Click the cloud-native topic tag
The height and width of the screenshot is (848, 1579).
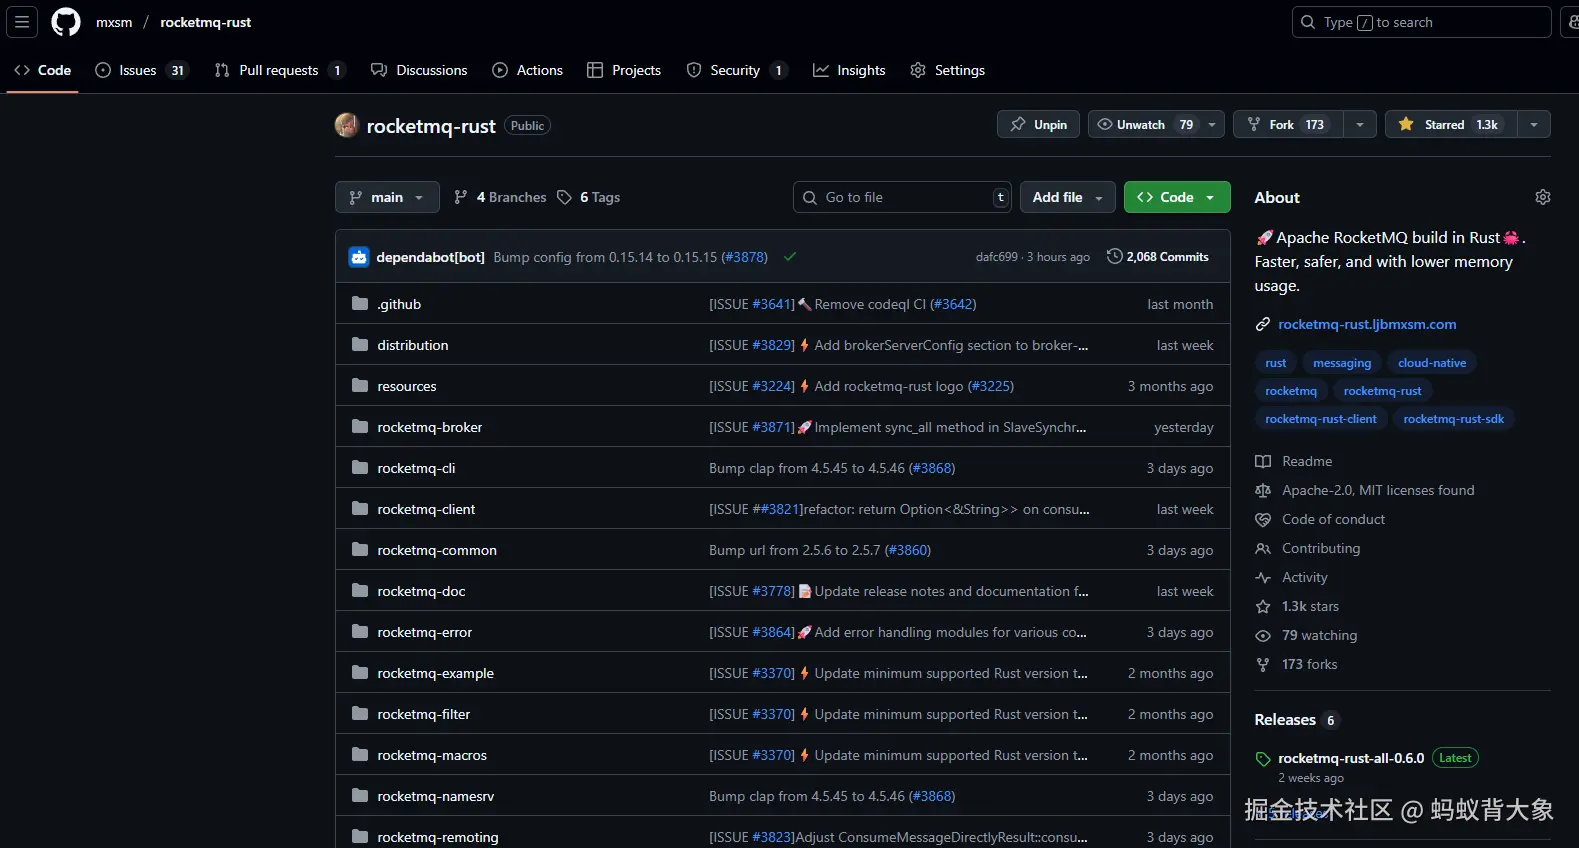(1432, 363)
